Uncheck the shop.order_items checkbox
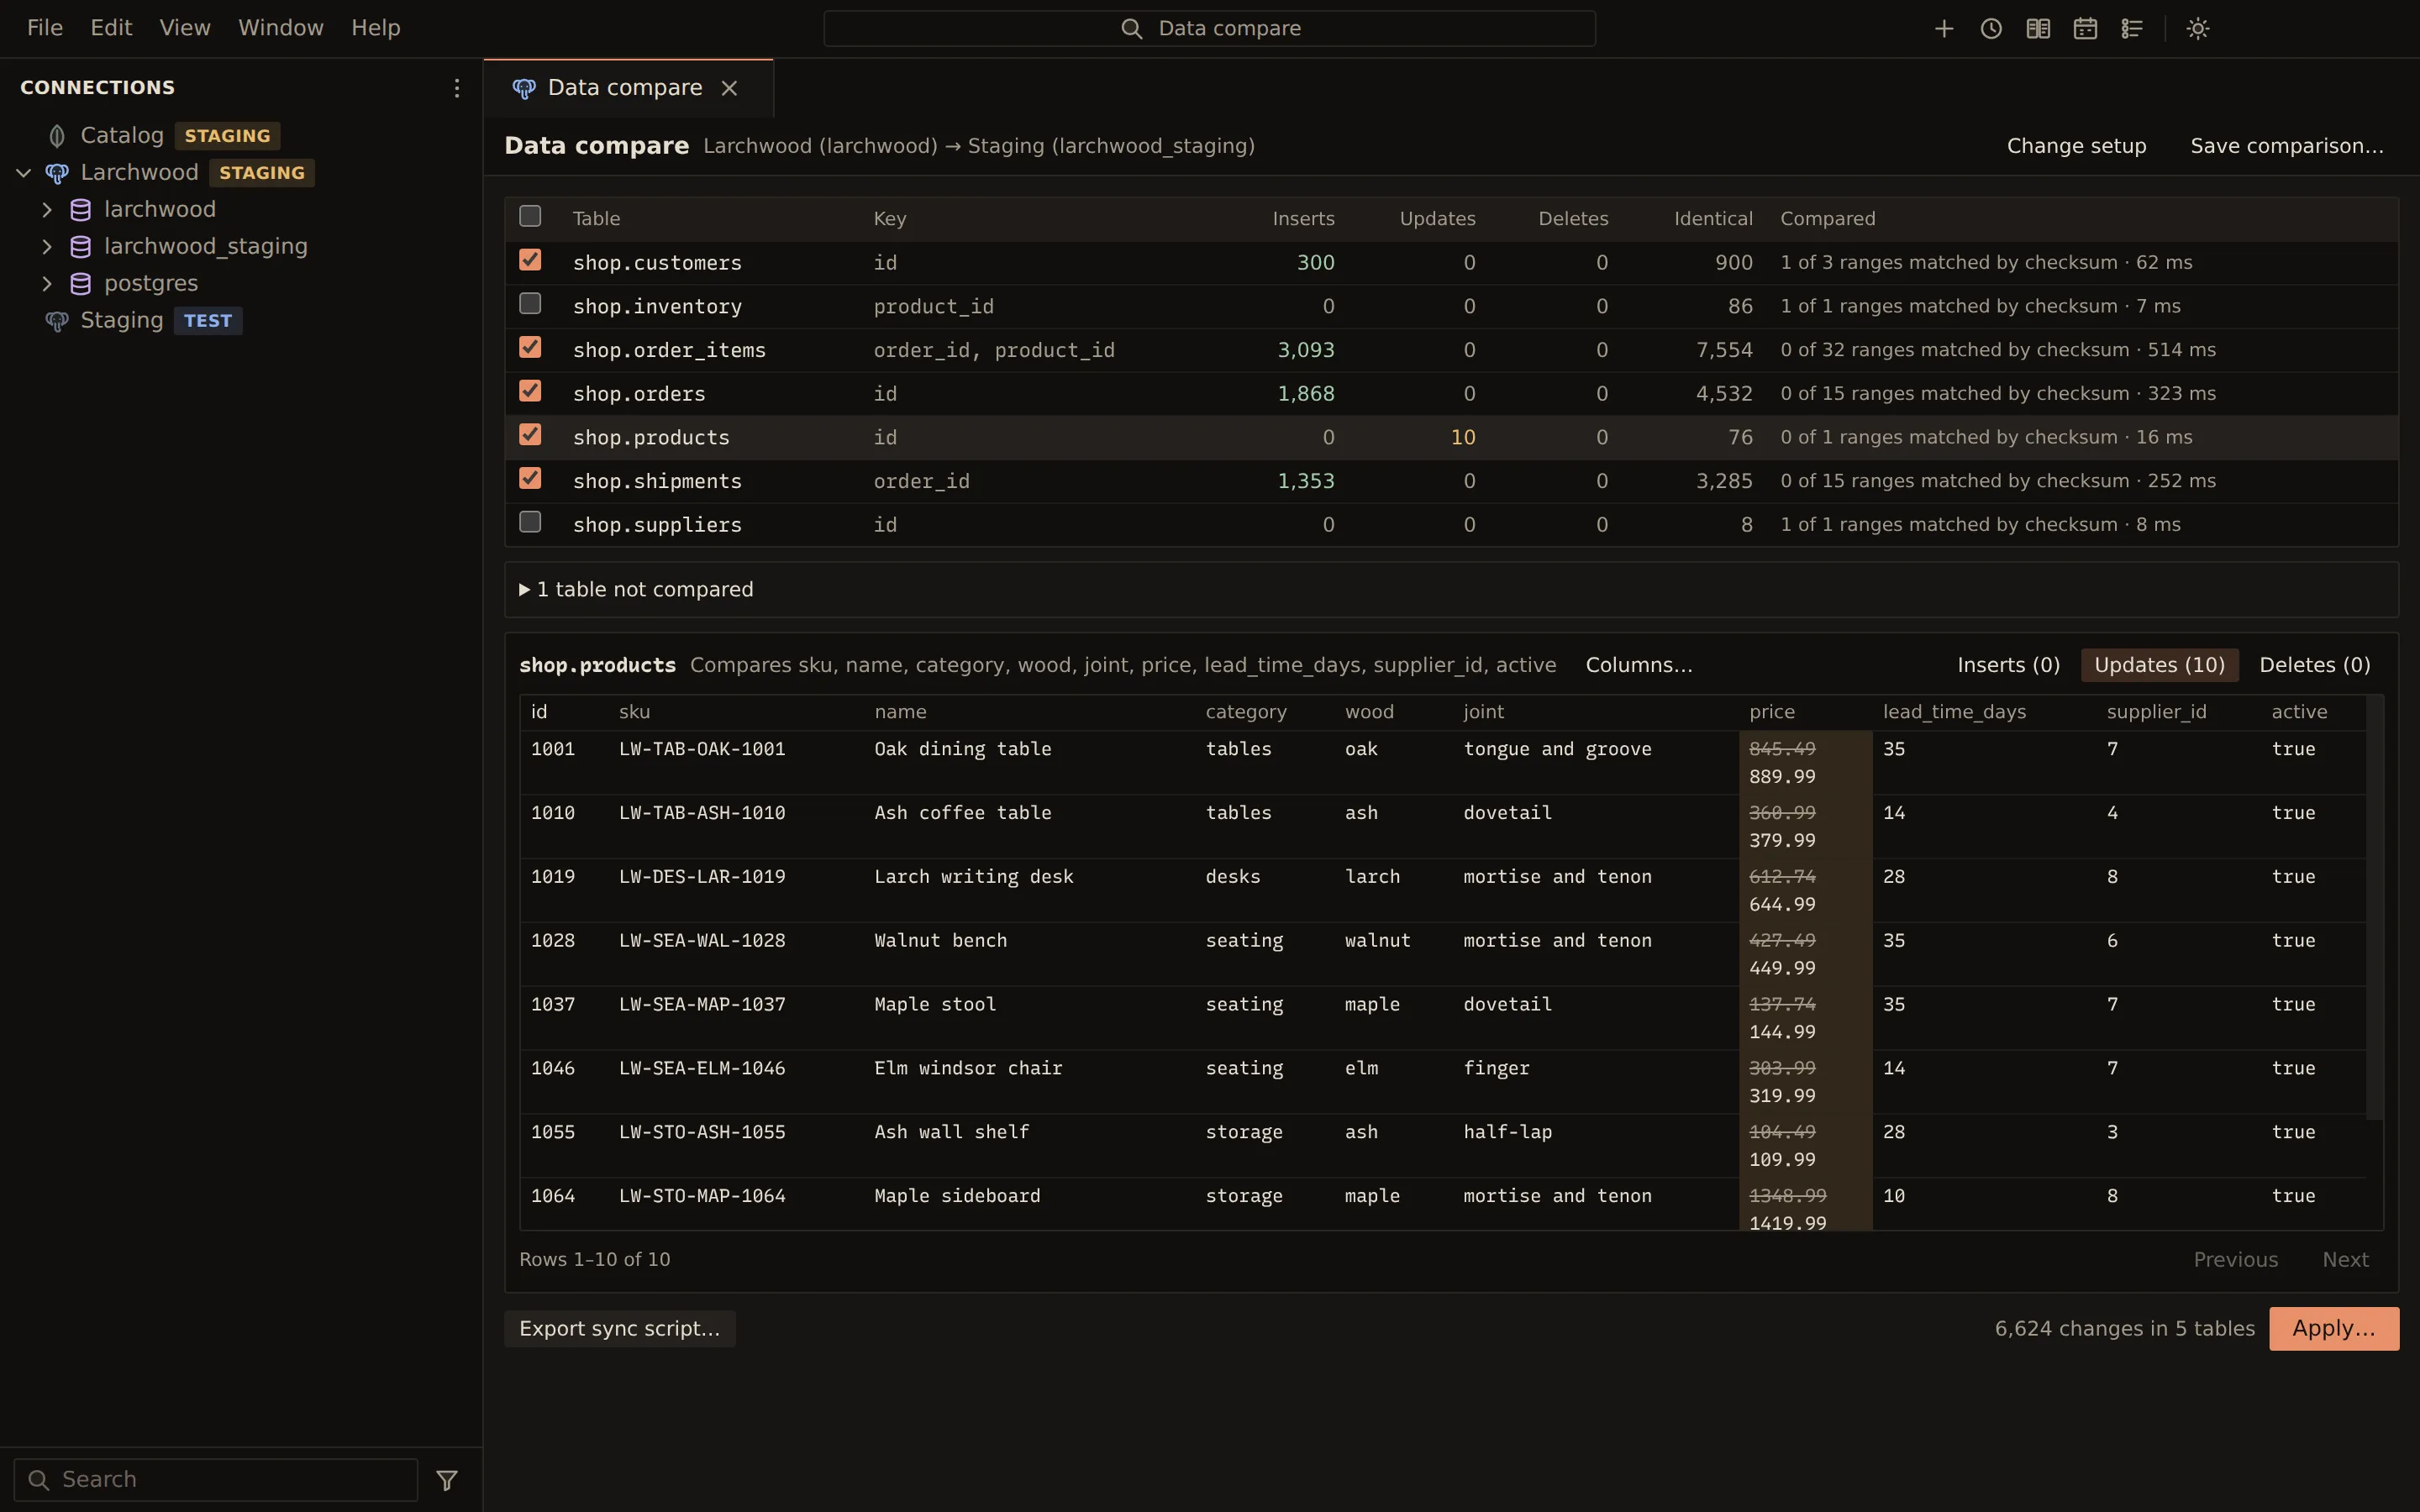The image size is (2420, 1512). click(x=530, y=347)
